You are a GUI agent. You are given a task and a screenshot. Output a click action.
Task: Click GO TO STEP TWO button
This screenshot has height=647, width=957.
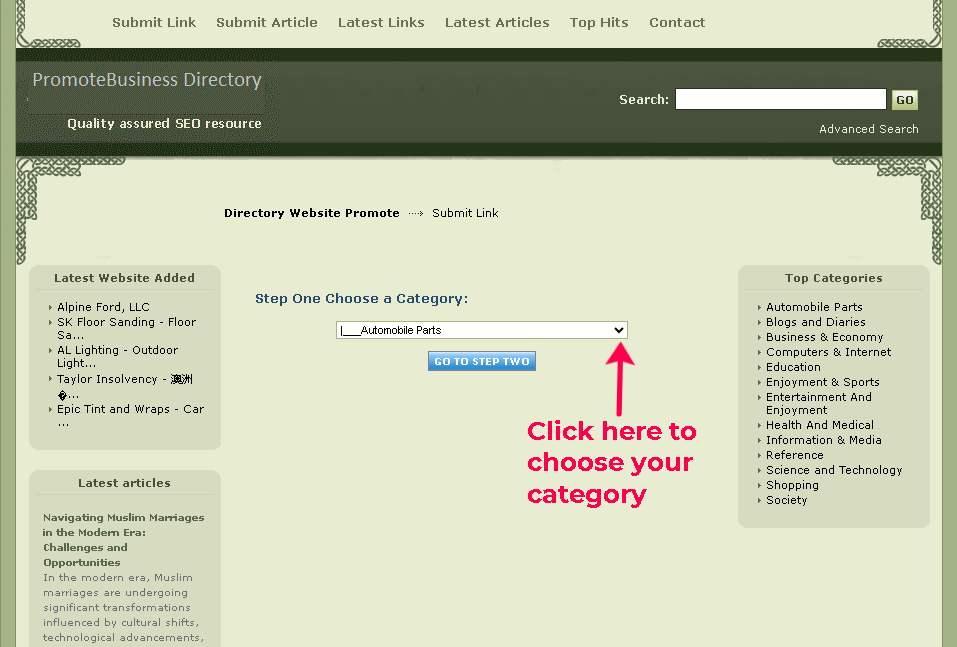coord(482,361)
